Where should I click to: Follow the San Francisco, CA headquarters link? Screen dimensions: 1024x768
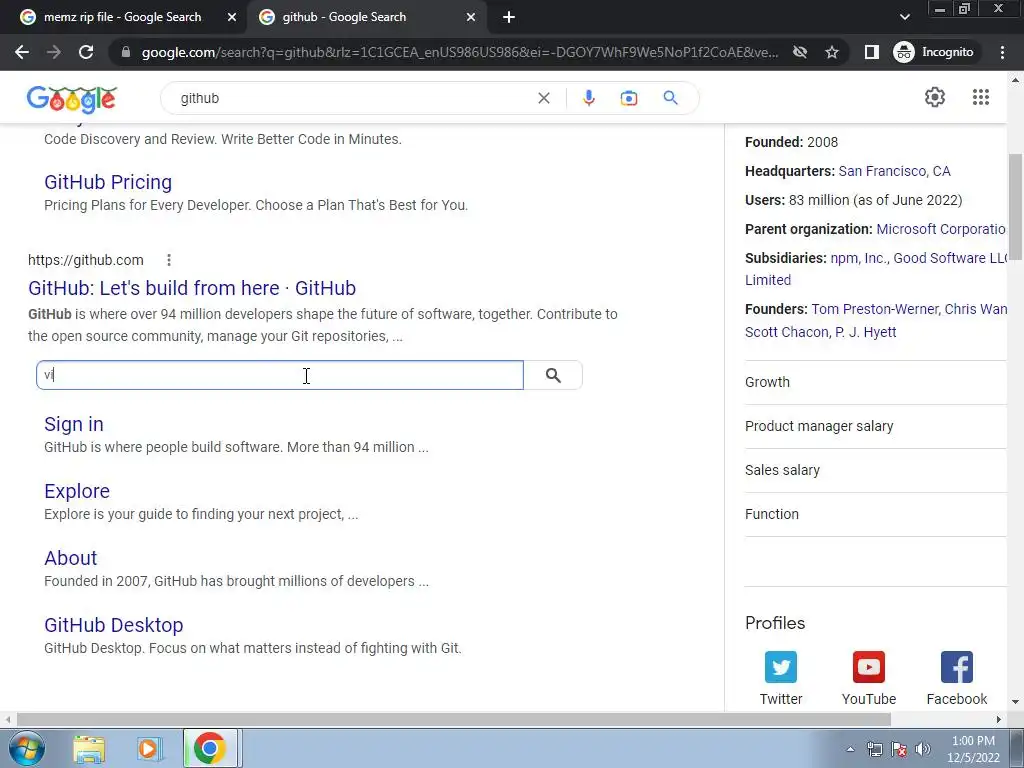tap(894, 171)
